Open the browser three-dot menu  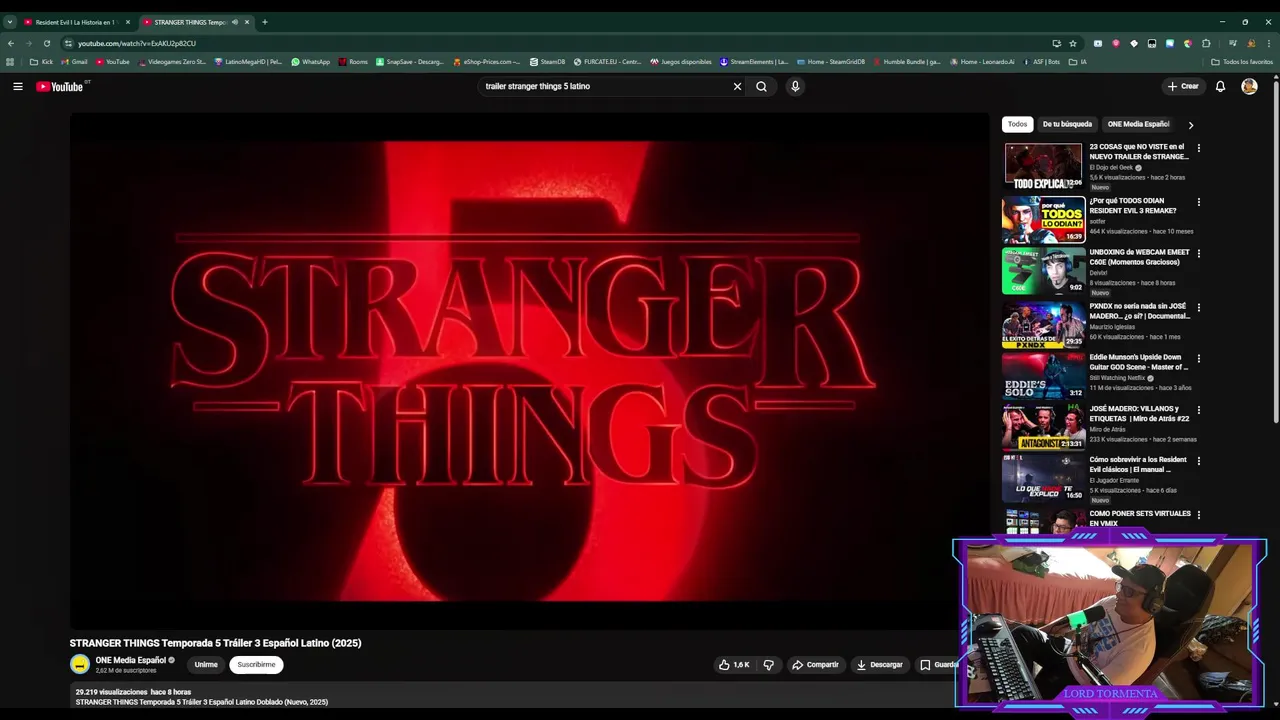[x=1269, y=43]
